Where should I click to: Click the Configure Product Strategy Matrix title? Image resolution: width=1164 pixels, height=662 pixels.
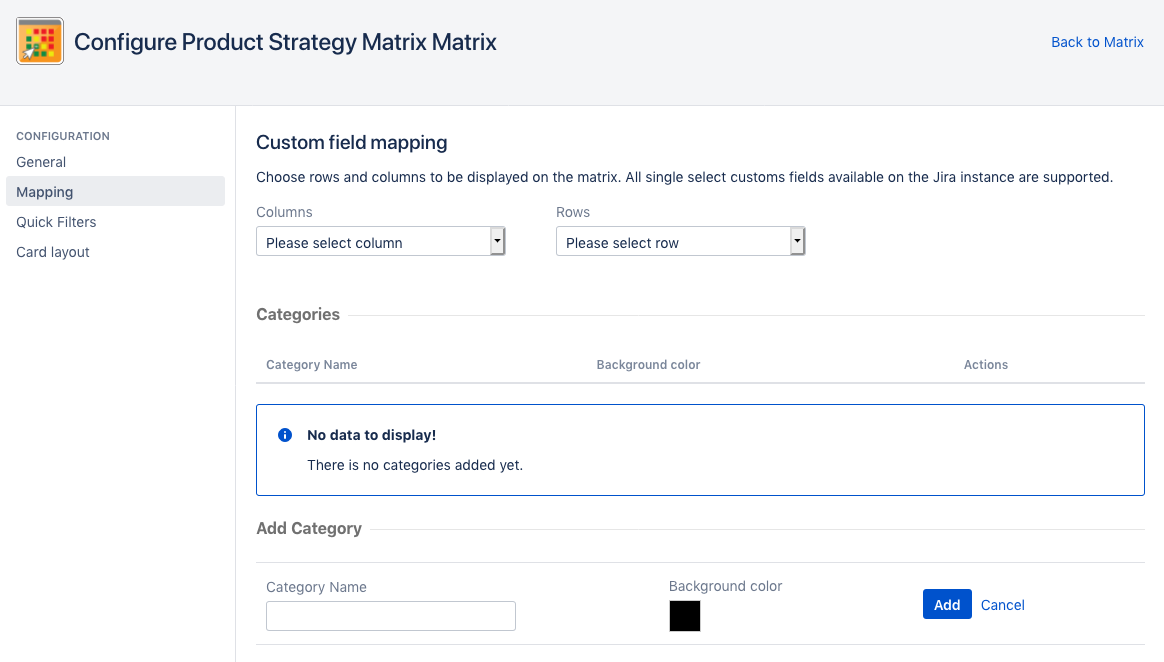[285, 42]
